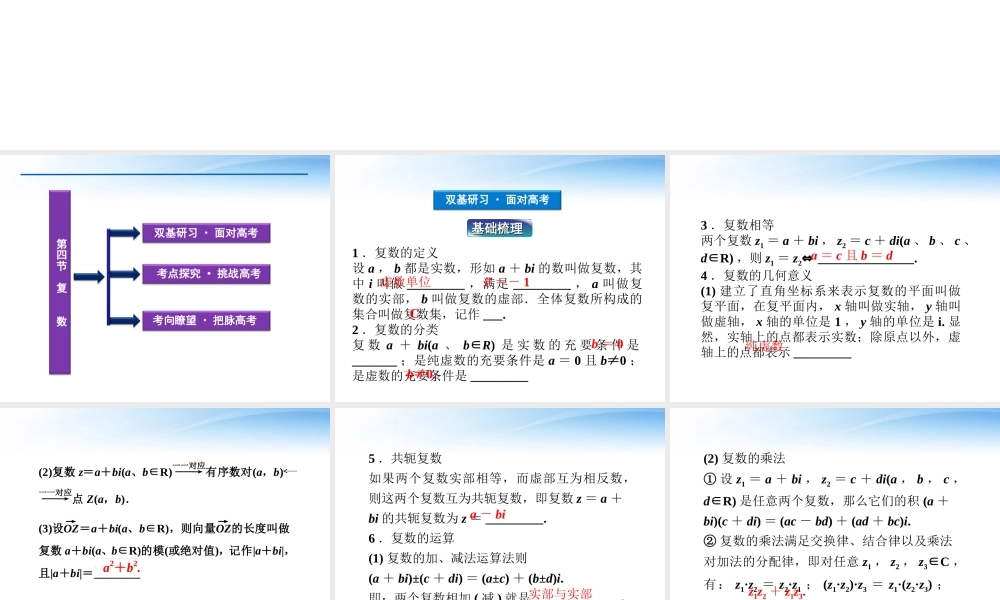Select the heading 5．共轭复数
The image size is (1000, 600).
tap(405, 458)
